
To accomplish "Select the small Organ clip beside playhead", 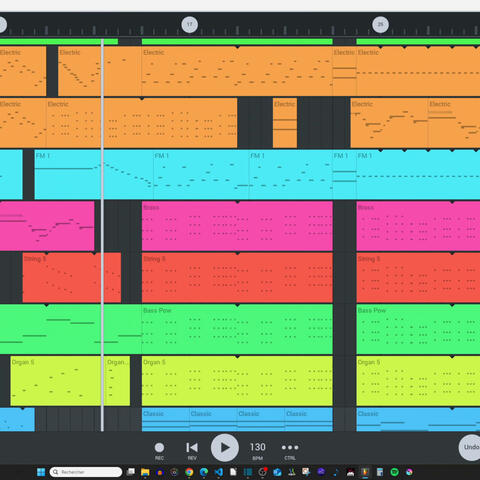I will (x=117, y=381).
